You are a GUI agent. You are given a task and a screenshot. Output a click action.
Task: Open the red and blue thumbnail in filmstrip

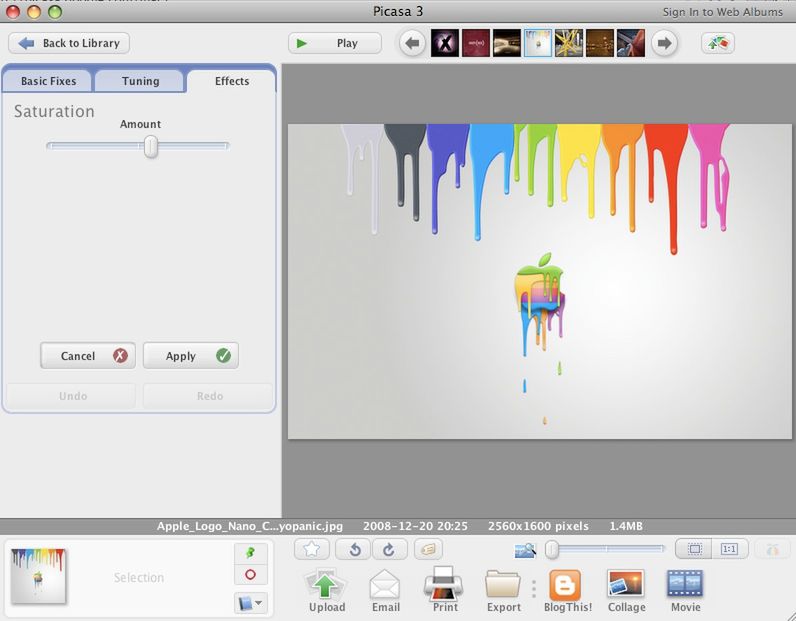pos(631,43)
